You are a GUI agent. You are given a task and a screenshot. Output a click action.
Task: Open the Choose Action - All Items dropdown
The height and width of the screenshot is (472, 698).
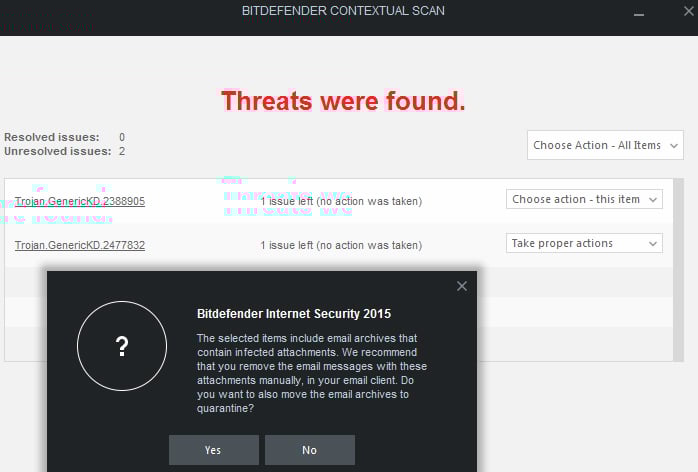[605, 145]
